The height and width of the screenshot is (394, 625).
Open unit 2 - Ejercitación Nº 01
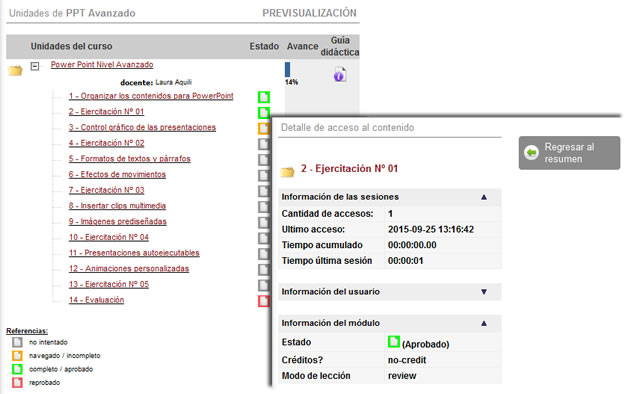(106, 112)
